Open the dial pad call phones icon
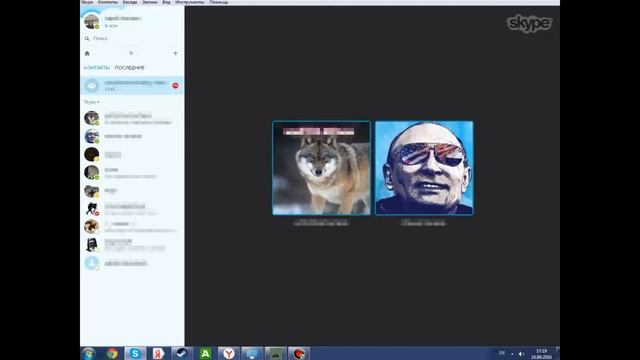The height and width of the screenshot is (360, 640). (131, 53)
